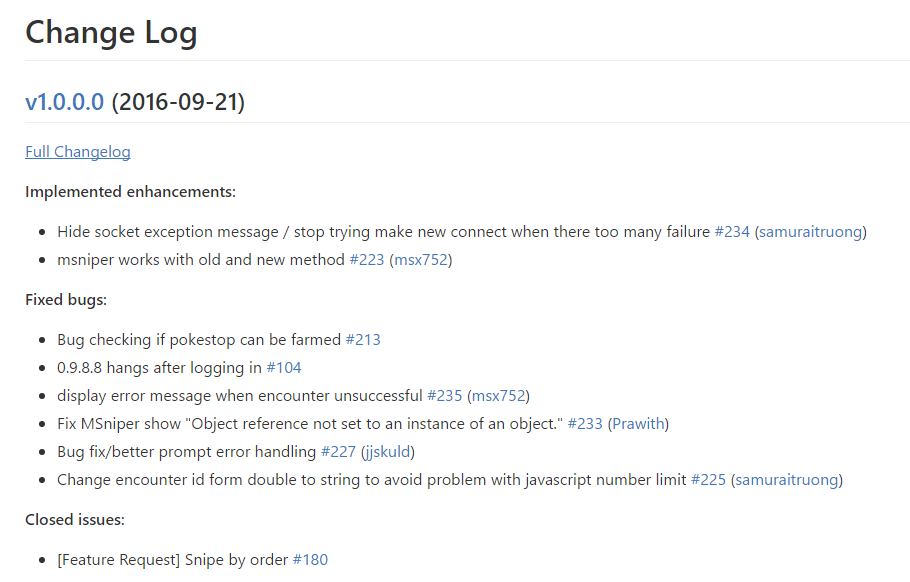Open pull request #235 link

(445, 395)
